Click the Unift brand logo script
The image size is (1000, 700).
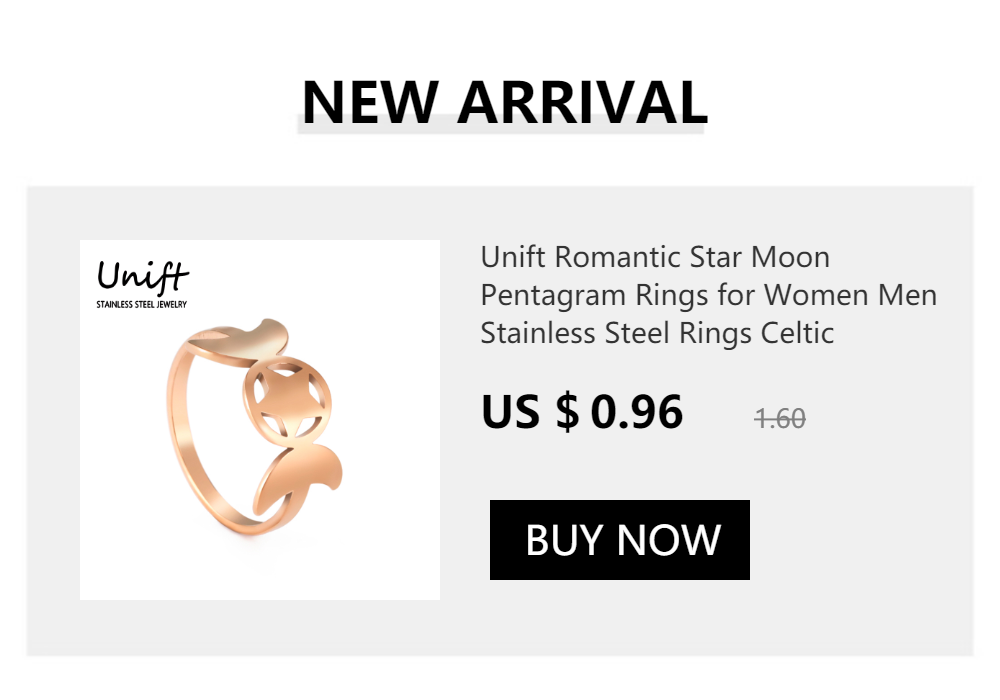[142, 276]
